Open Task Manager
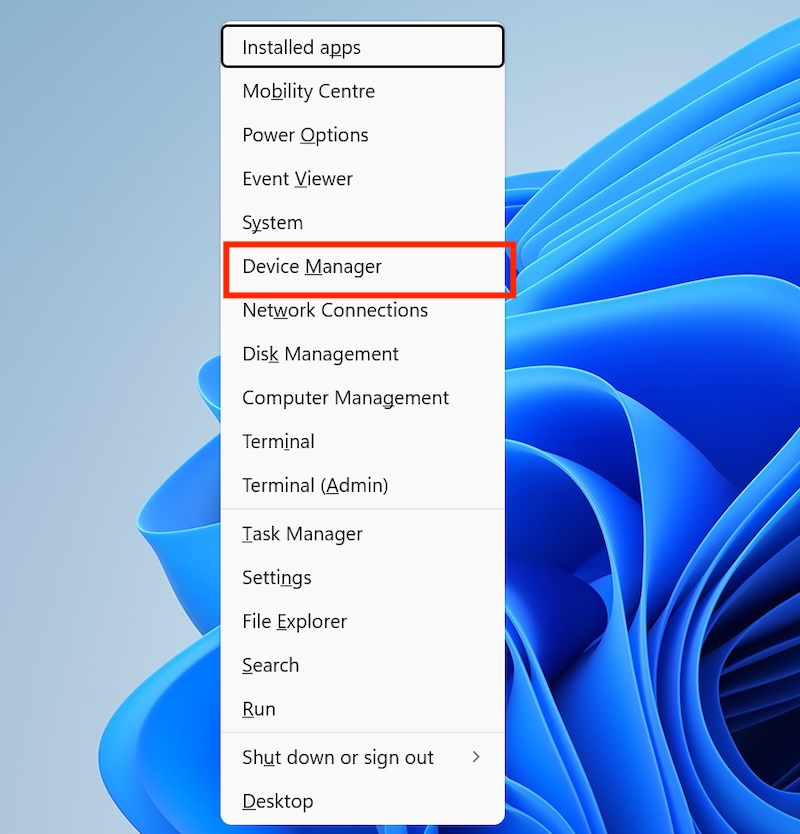This screenshot has height=834, width=800. click(302, 534)
